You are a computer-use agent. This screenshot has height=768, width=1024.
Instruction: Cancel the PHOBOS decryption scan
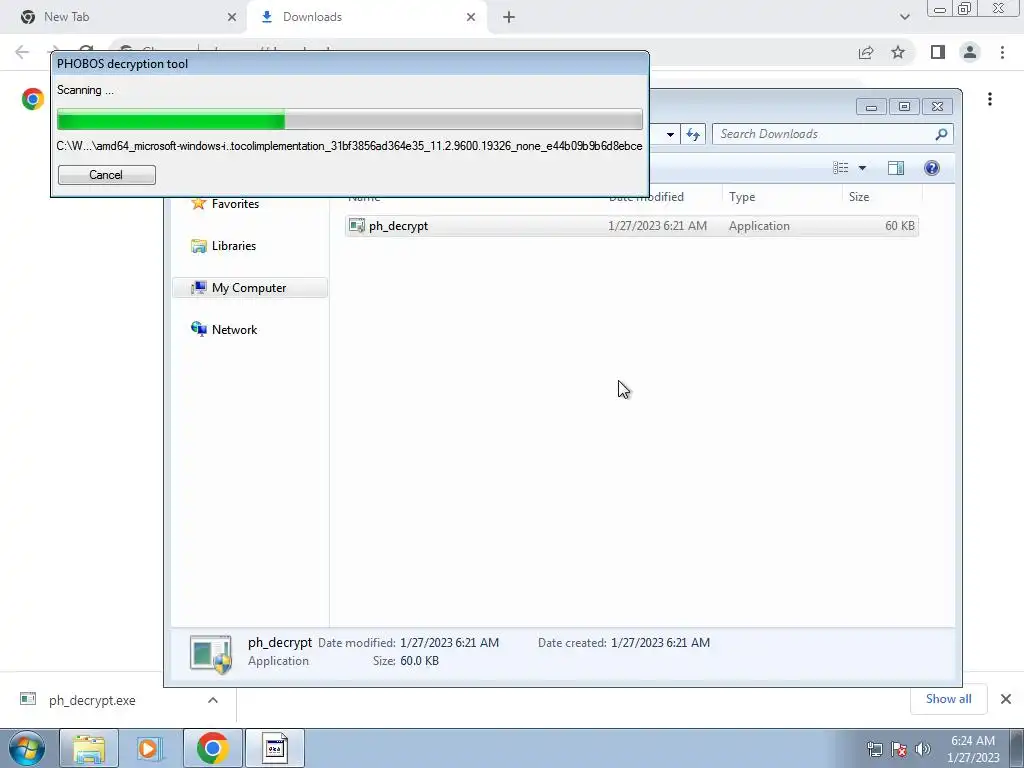pyautogui.click(x=106, y=175)
